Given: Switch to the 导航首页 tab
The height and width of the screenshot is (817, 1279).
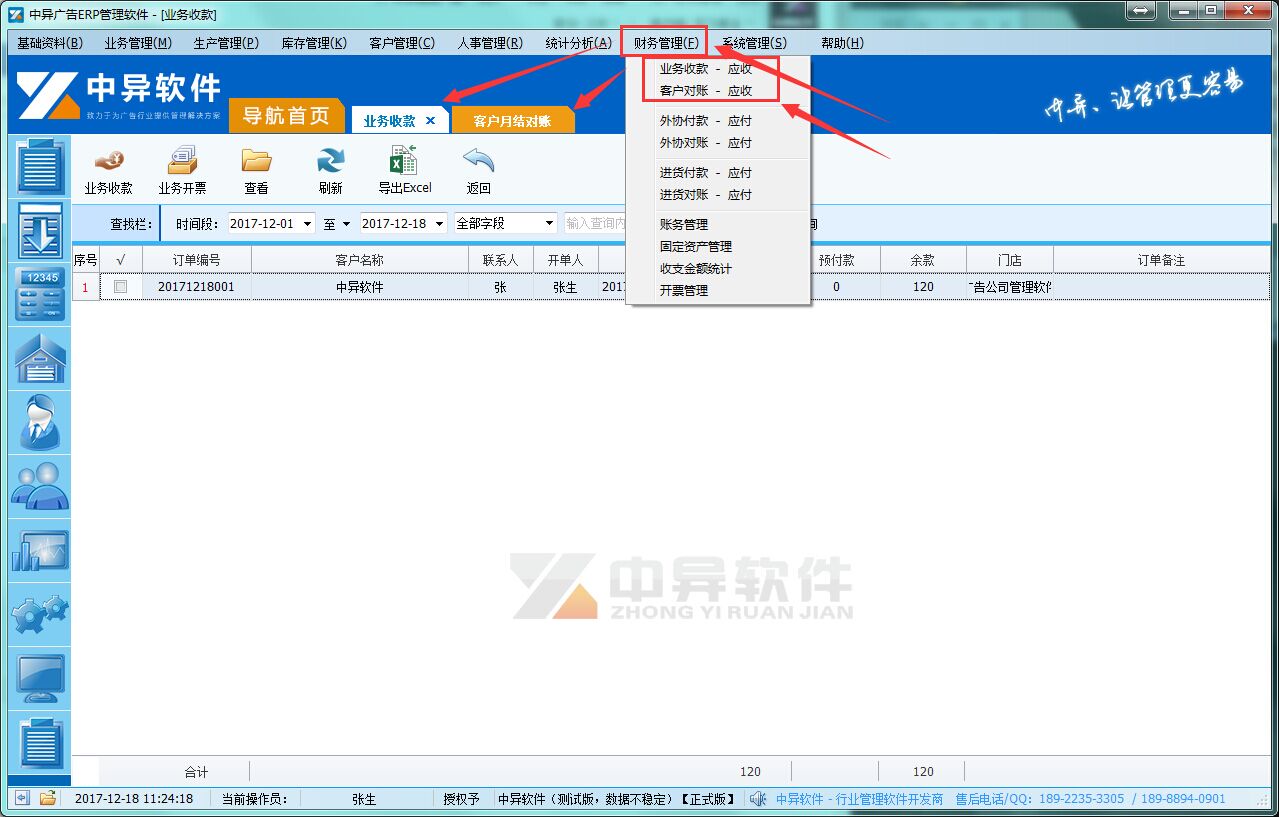Looking at the screenshot, I should [x=286, y=116].
